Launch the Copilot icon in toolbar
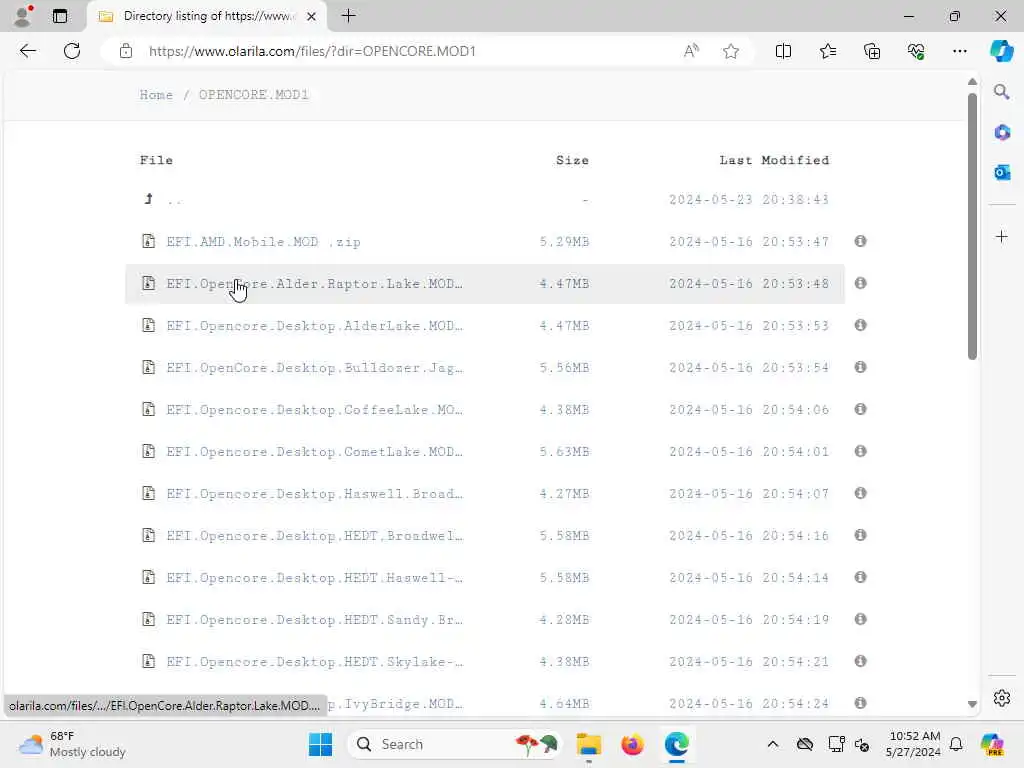Image resolution: width=1024 pixels, height=768 pixels. pyautogui.click(x=1001, y=51)
